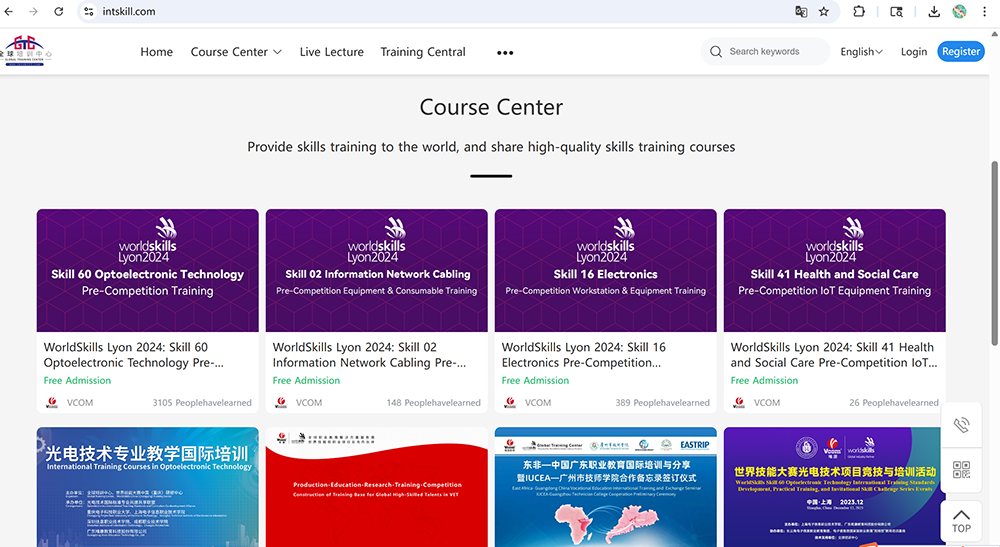Expand the three-dots more navigation menu

click(x=505, y=53)
